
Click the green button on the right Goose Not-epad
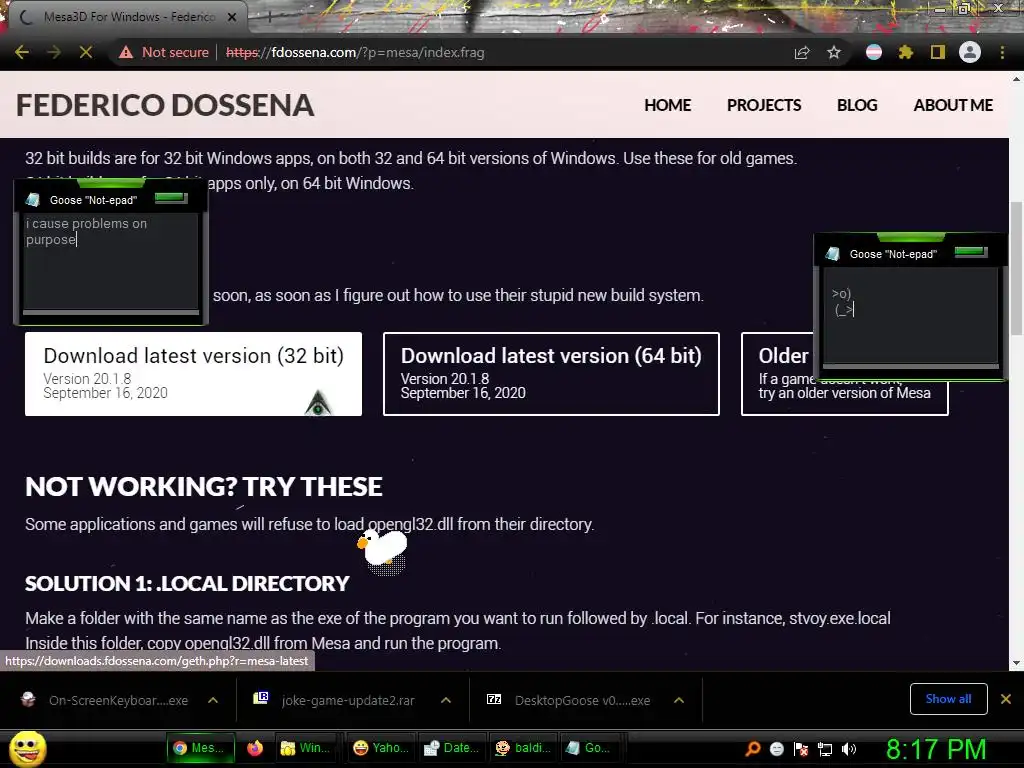971,252
